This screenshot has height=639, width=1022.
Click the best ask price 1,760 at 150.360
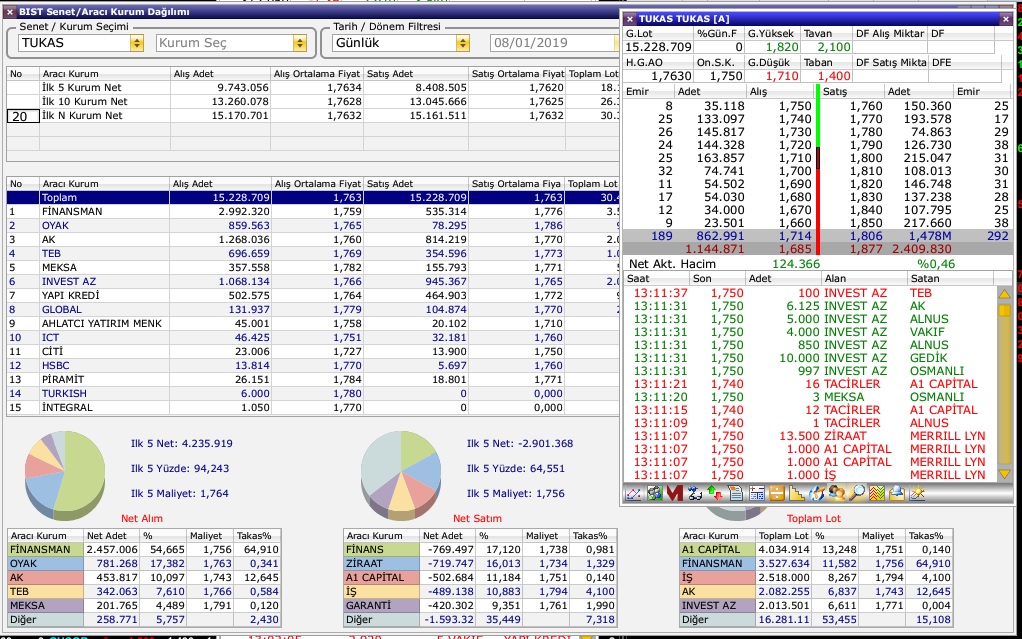(x=866, y=106)
